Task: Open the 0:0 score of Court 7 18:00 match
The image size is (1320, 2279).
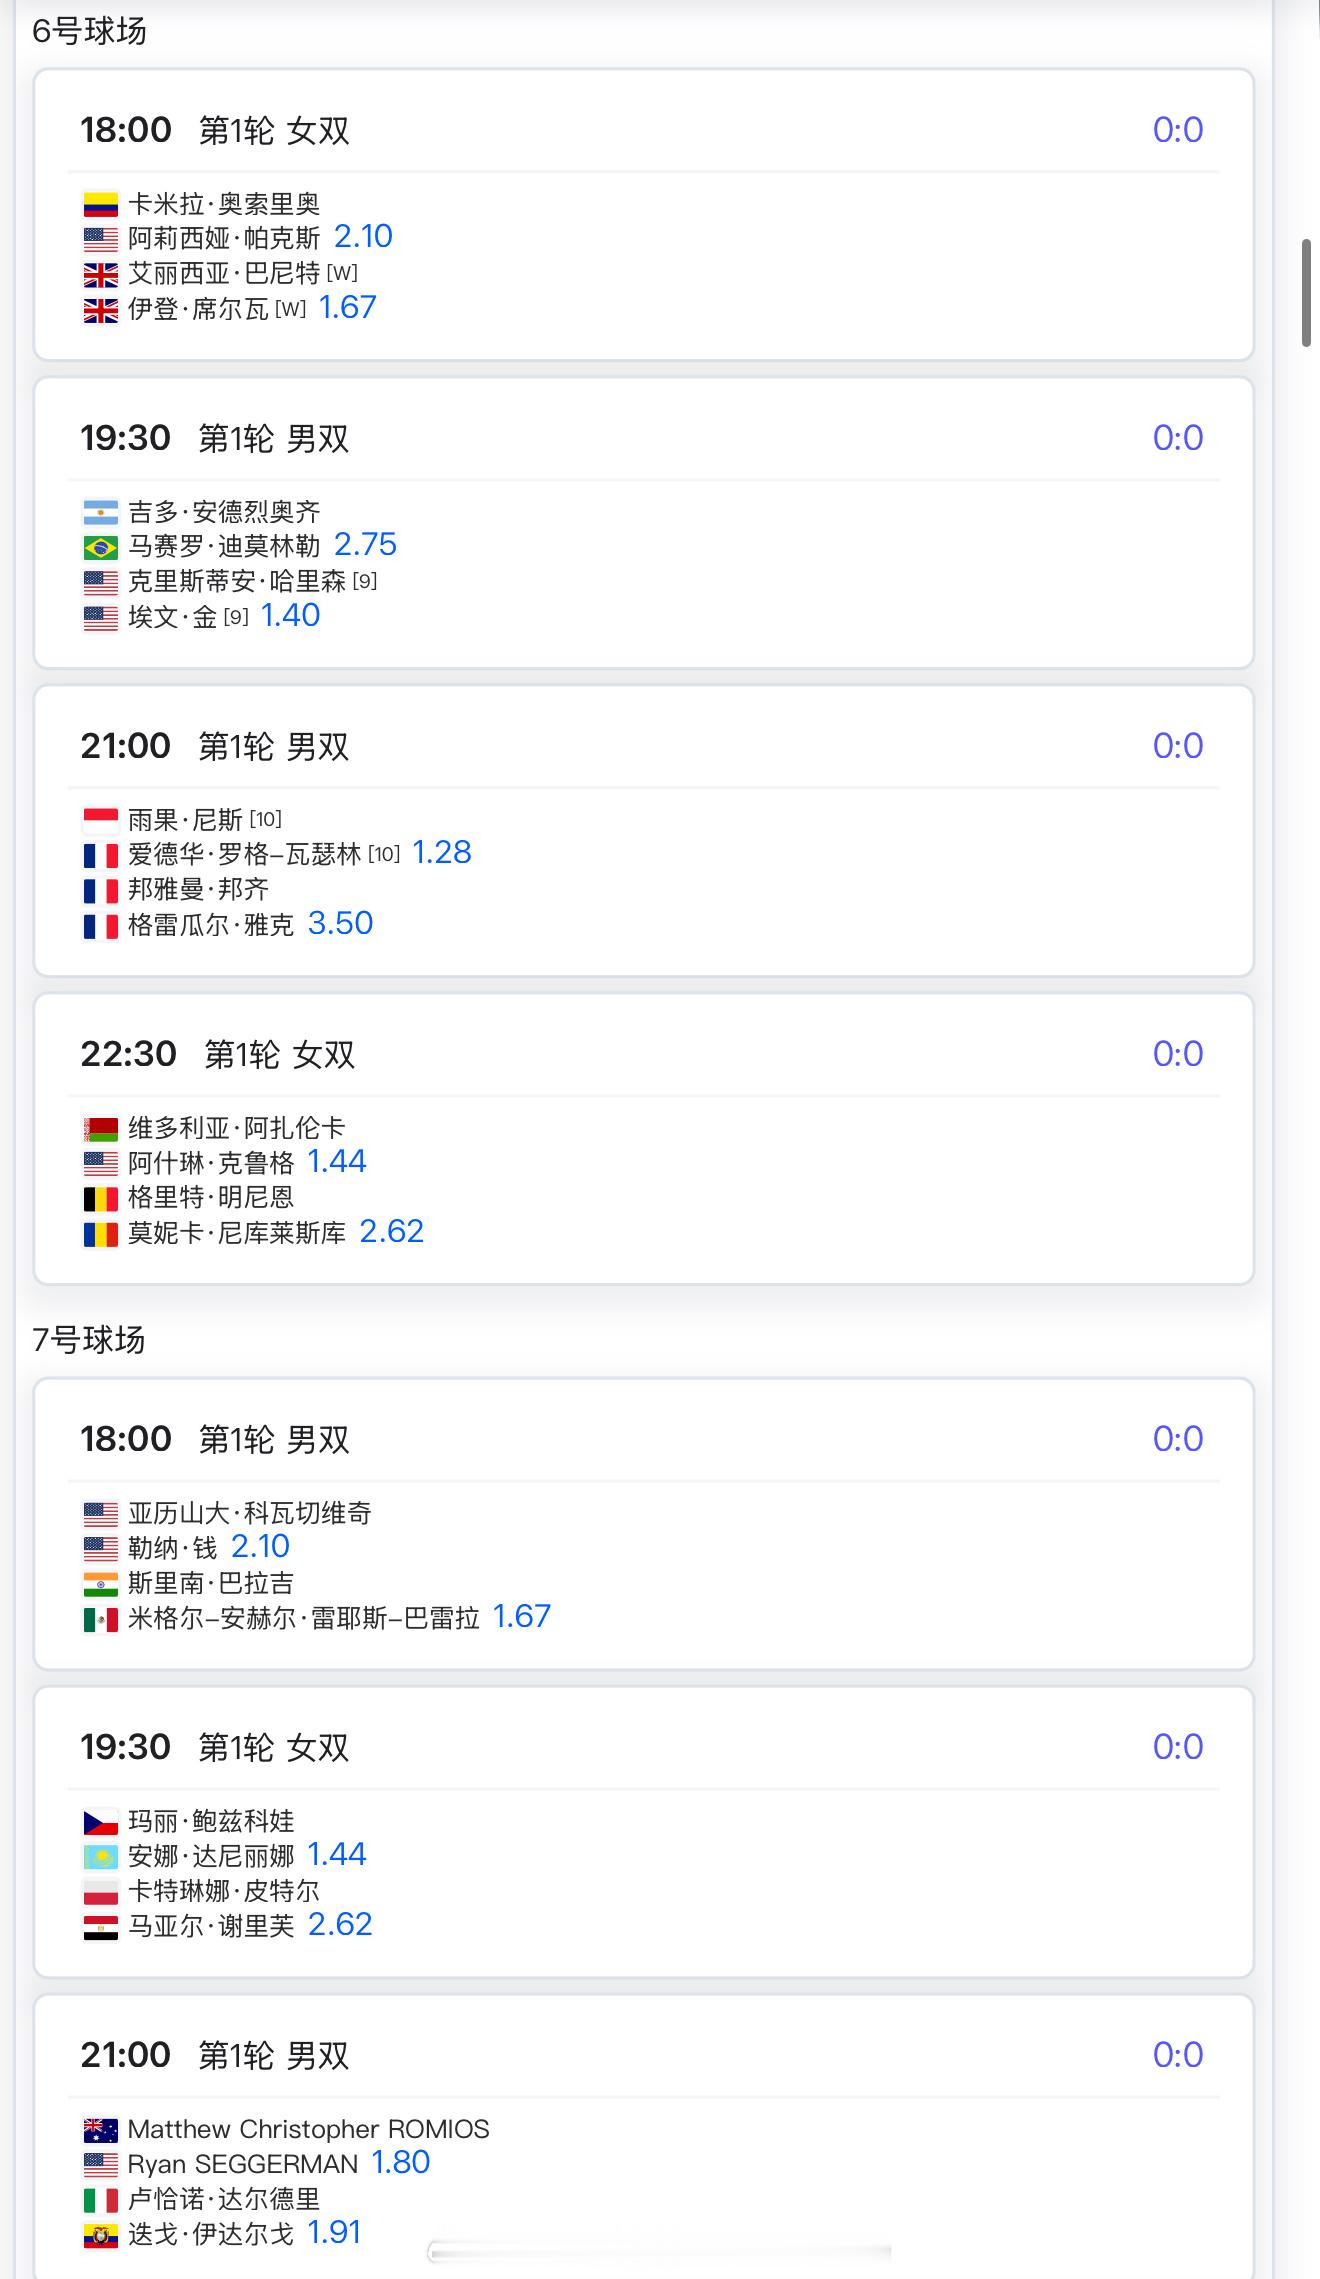Action: (1177, 1439)
